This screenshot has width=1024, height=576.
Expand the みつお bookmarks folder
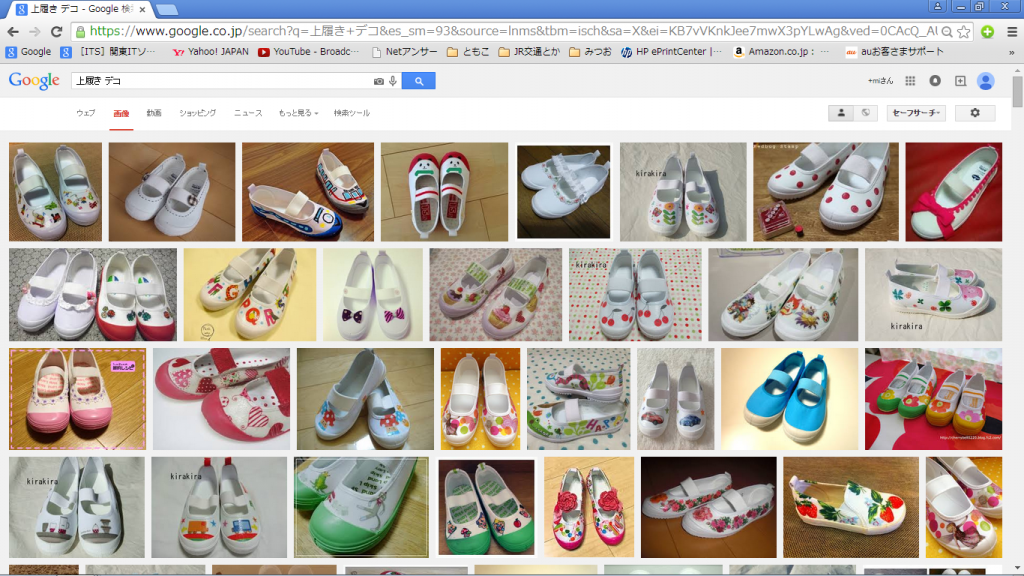coord(590,52)
